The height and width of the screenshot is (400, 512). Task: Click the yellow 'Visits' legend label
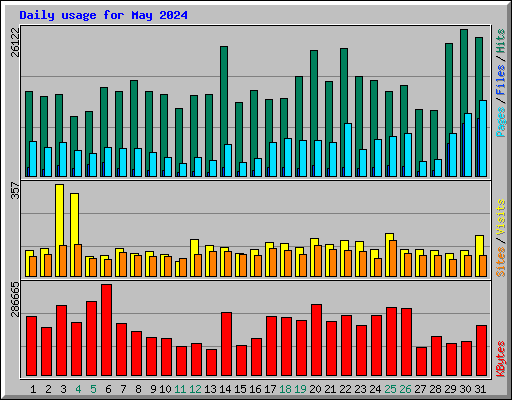500,218
